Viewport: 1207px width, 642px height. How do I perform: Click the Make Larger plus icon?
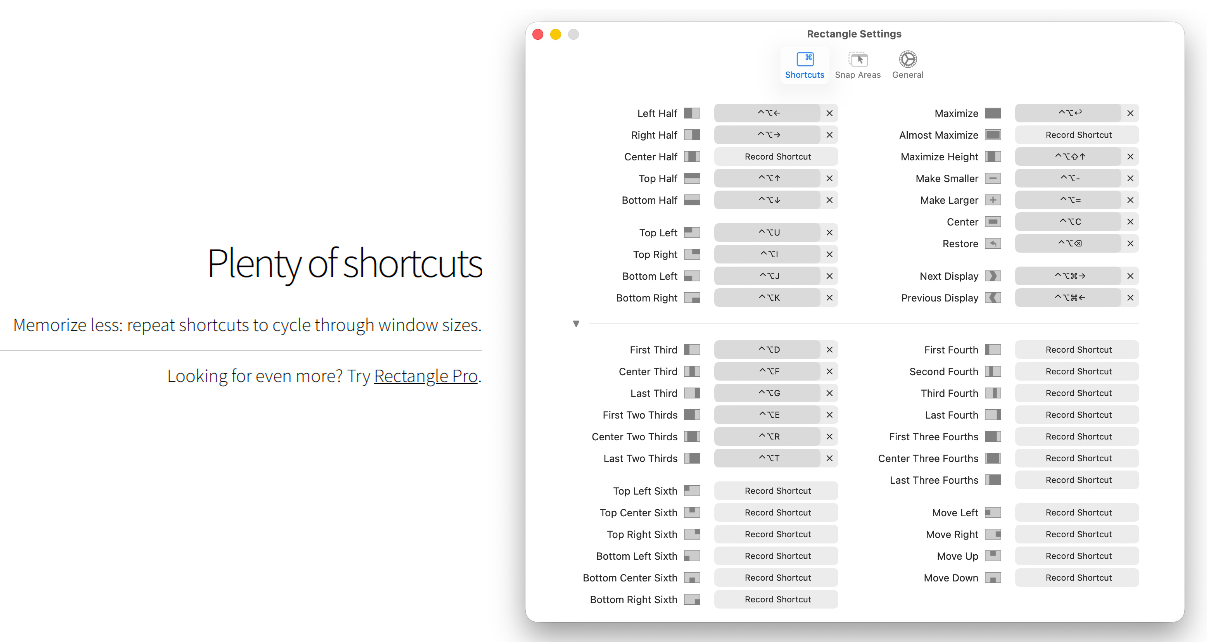992,200
